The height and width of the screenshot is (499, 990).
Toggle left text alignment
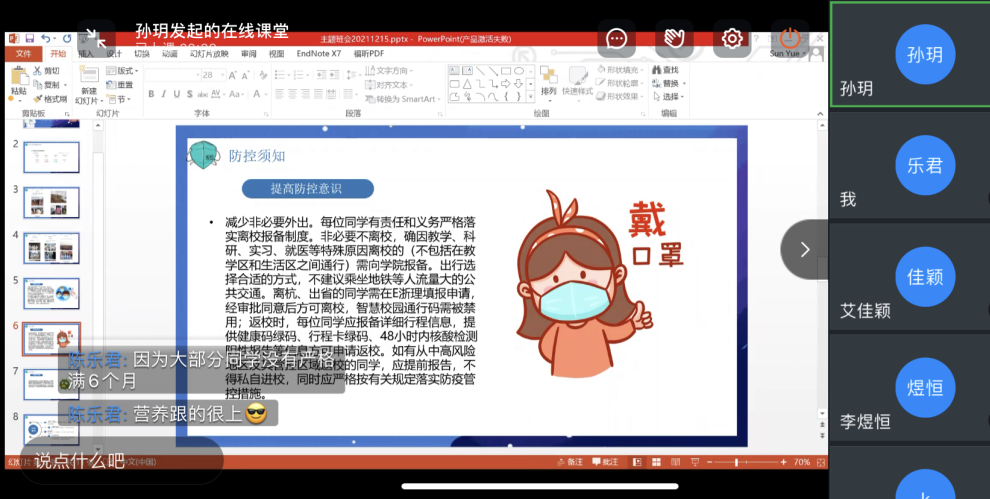pyautogui.click(x=279, y=94)
